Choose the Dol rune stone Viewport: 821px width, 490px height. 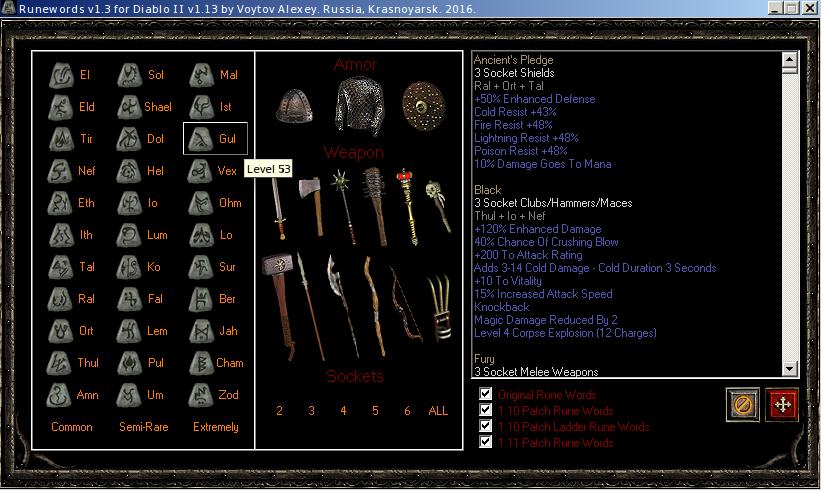point(129,139)
